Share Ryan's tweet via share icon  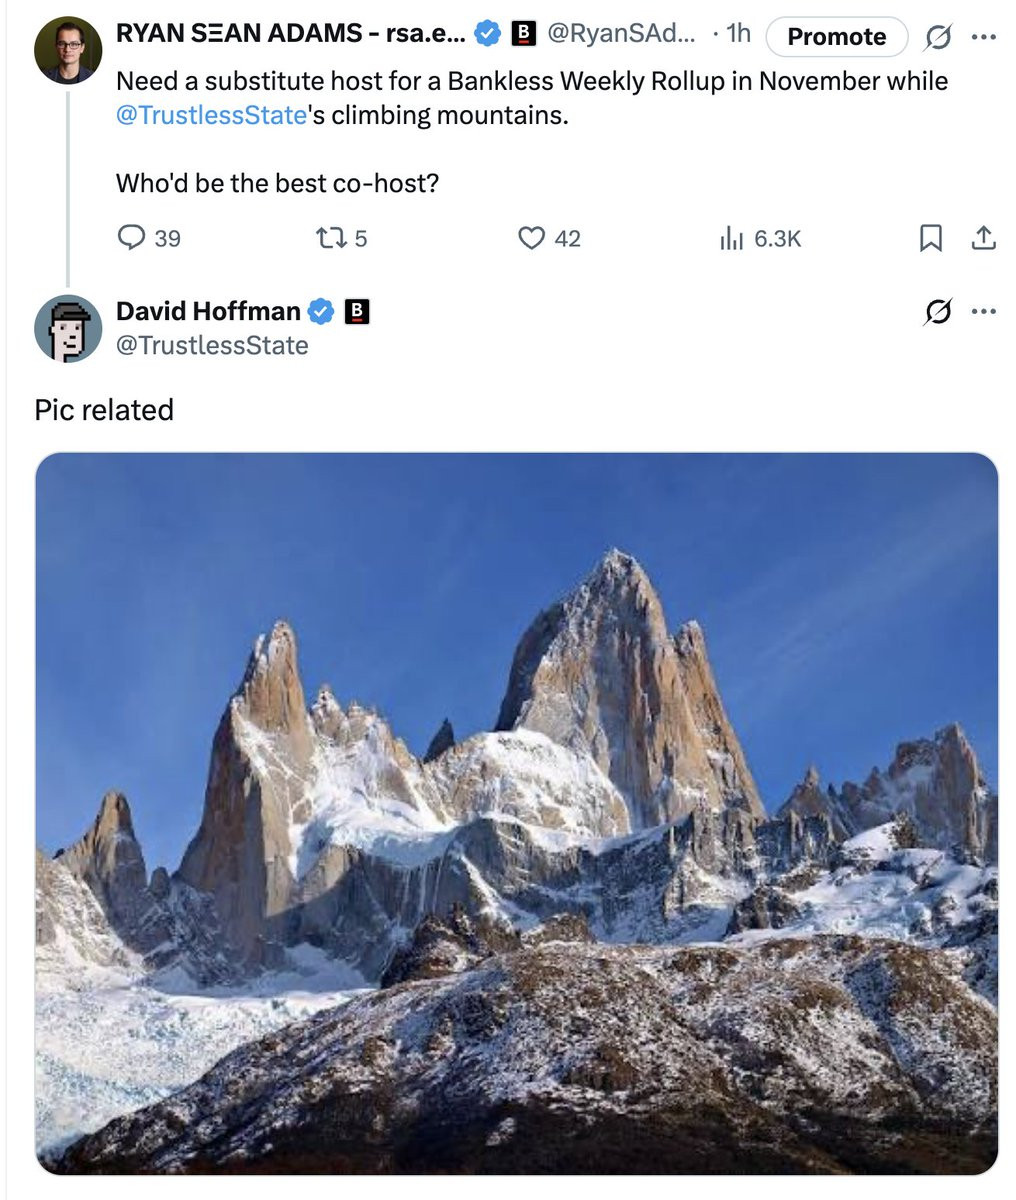pyautogui.click(x=983, y=238)
